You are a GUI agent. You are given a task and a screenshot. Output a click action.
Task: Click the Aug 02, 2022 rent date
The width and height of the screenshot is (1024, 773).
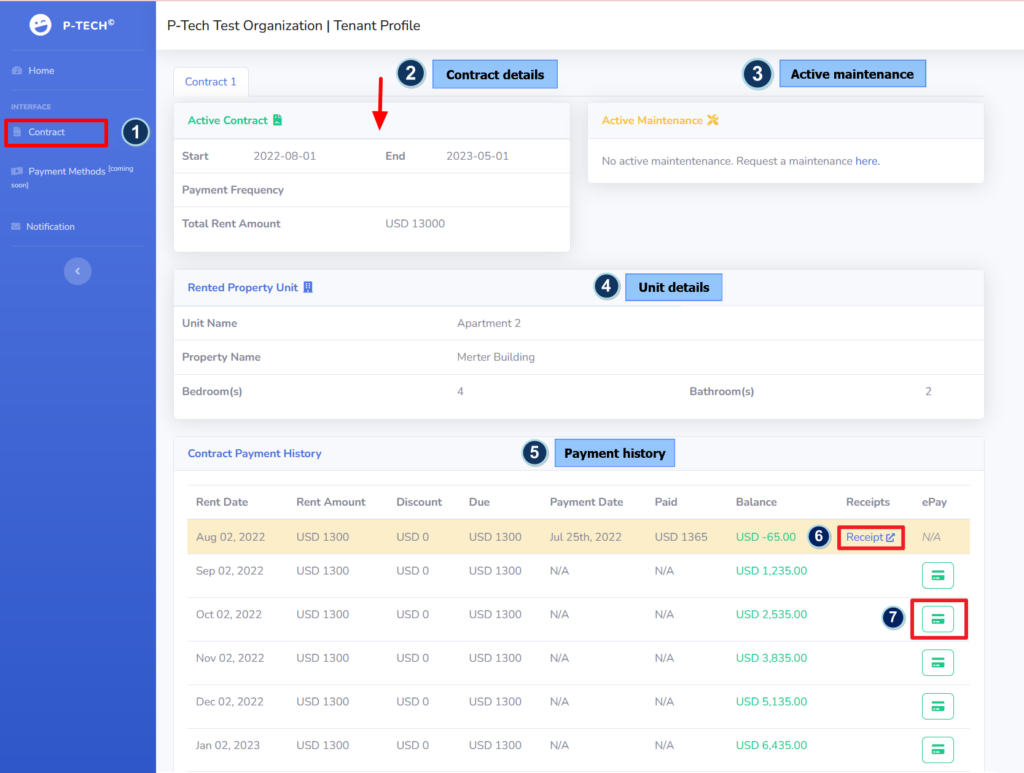(x=231, y=537)
